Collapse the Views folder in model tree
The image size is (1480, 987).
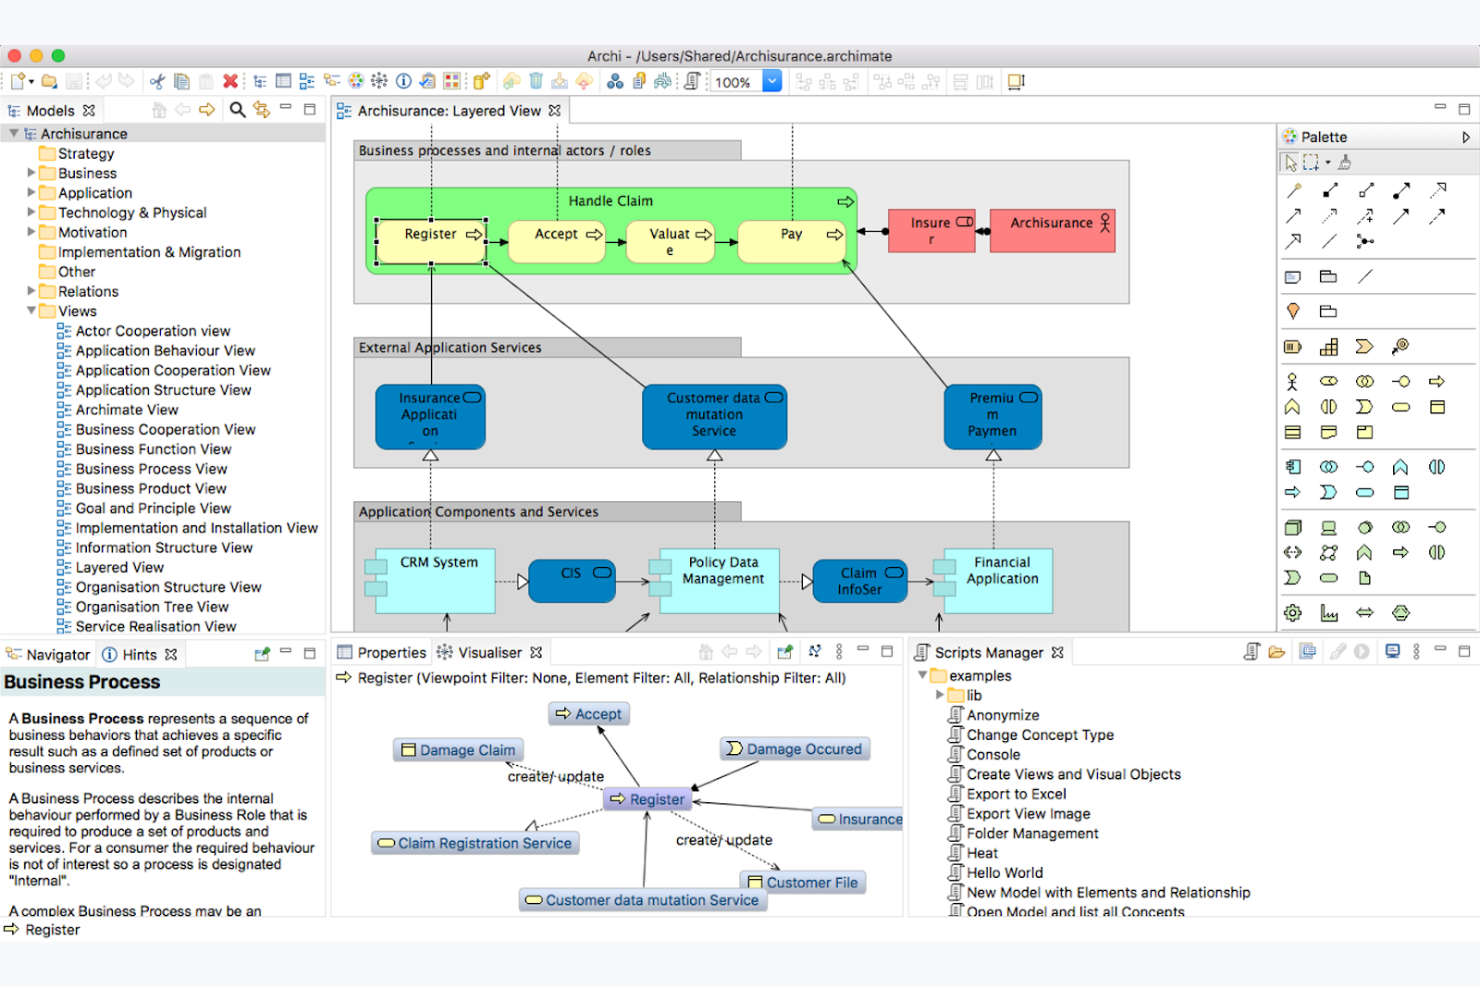coord(31,311)
